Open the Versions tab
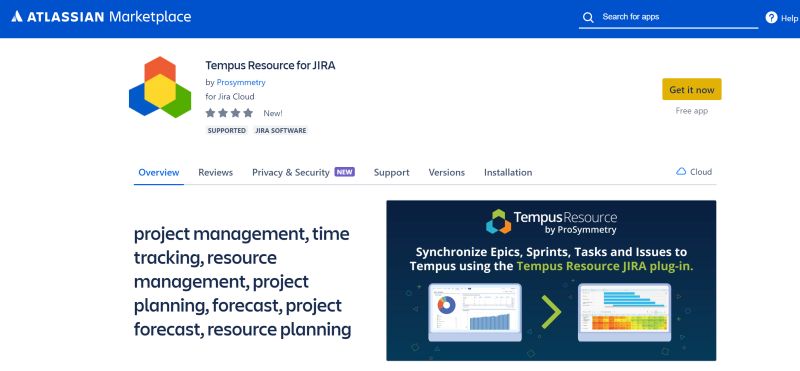 (x=446, y=172)
